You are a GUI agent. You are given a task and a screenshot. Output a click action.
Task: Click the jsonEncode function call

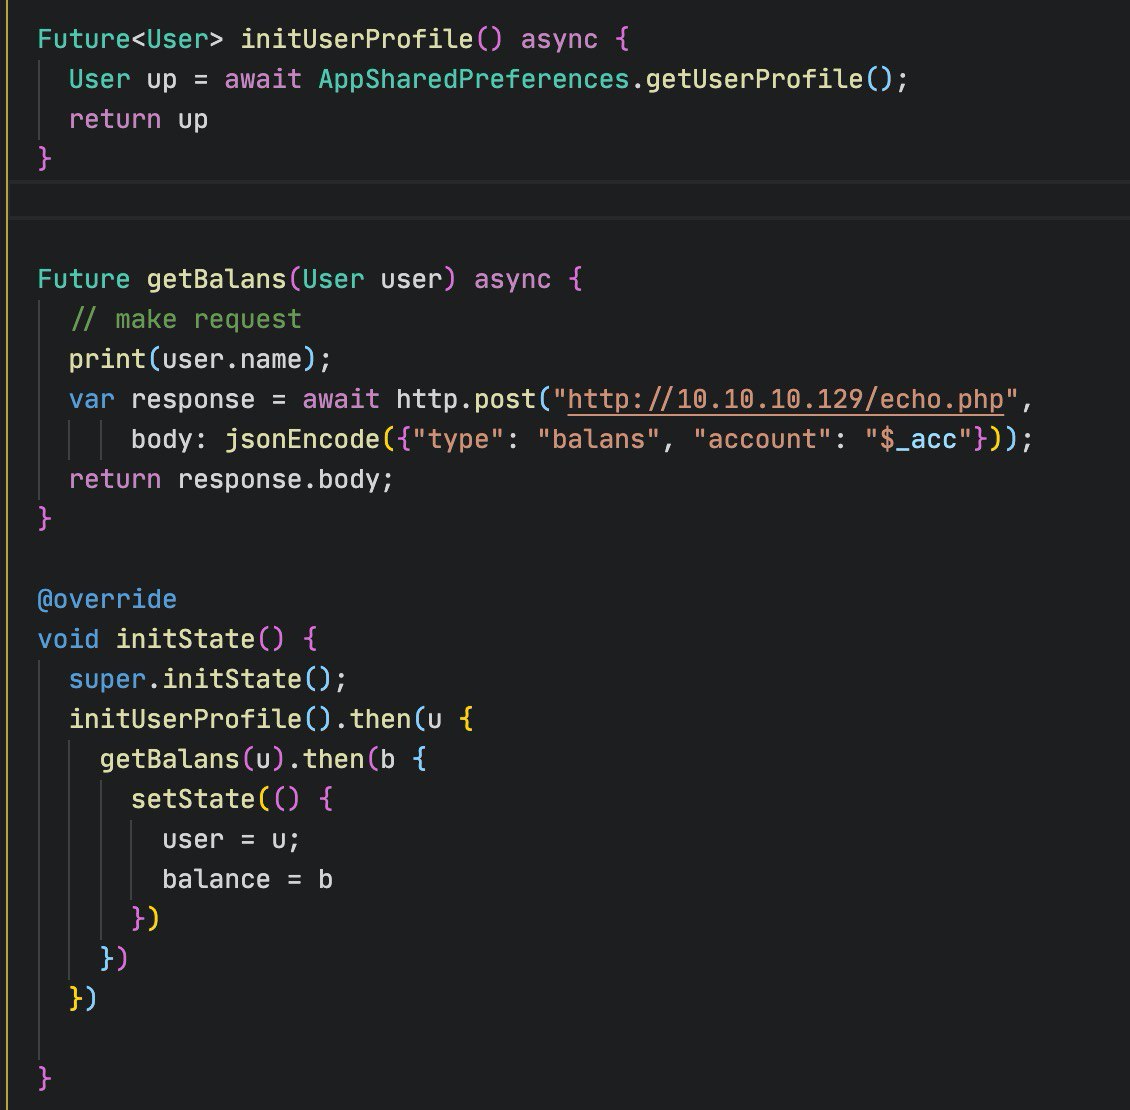pos(302,440)
